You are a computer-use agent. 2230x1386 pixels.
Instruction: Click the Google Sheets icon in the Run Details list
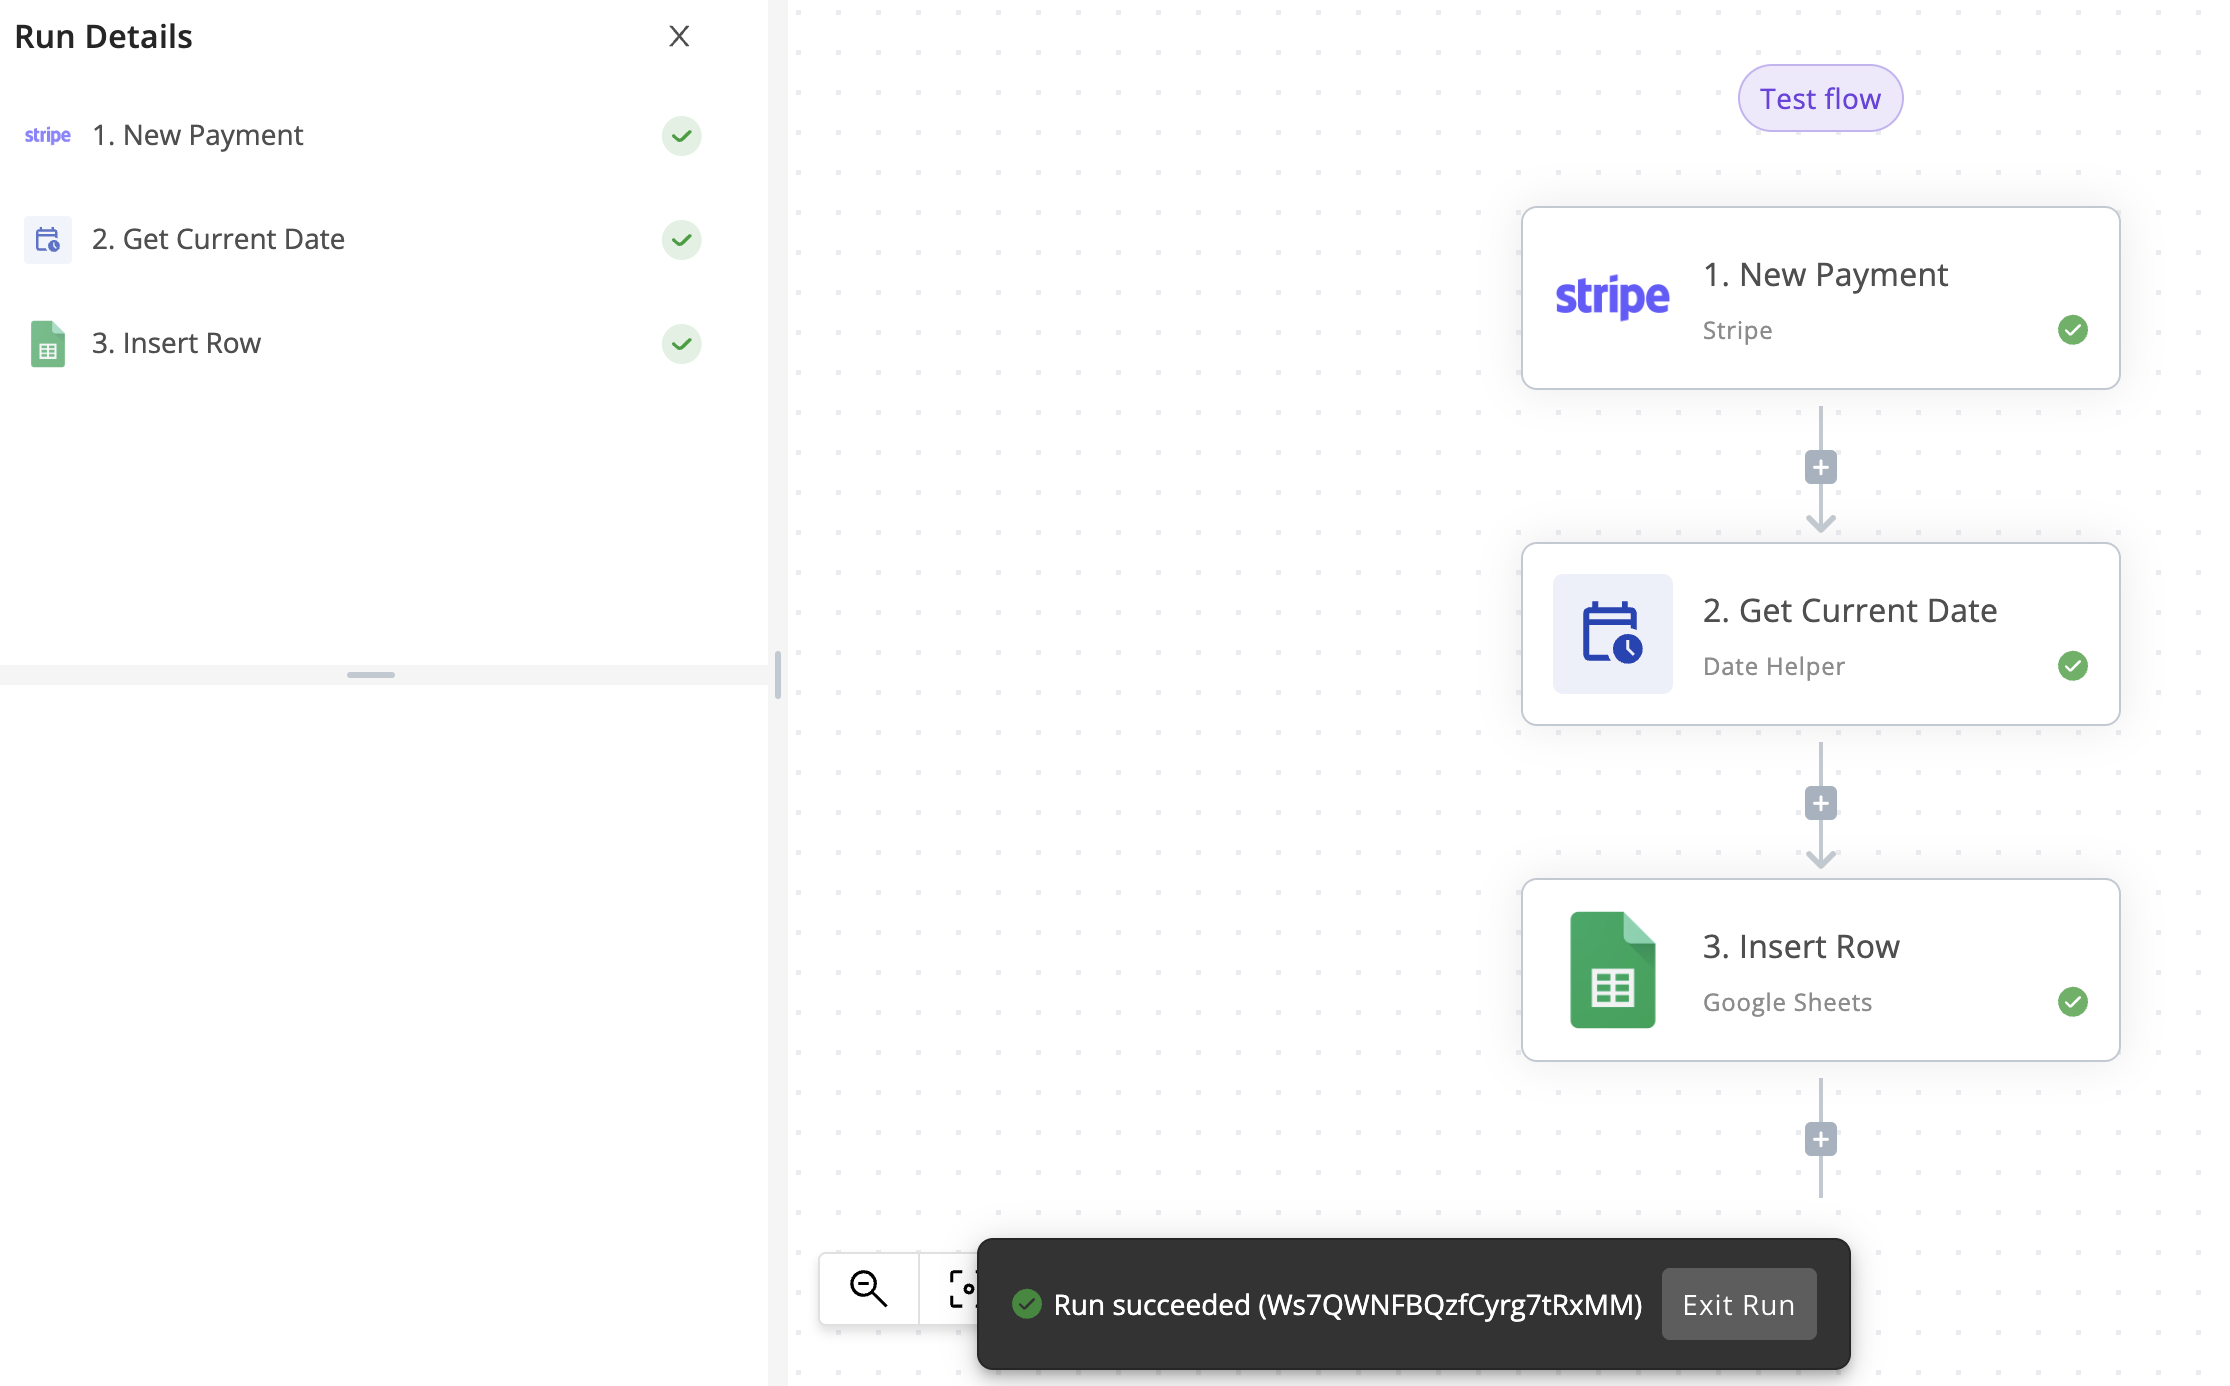pyautogui.click(x=48, y=344)
